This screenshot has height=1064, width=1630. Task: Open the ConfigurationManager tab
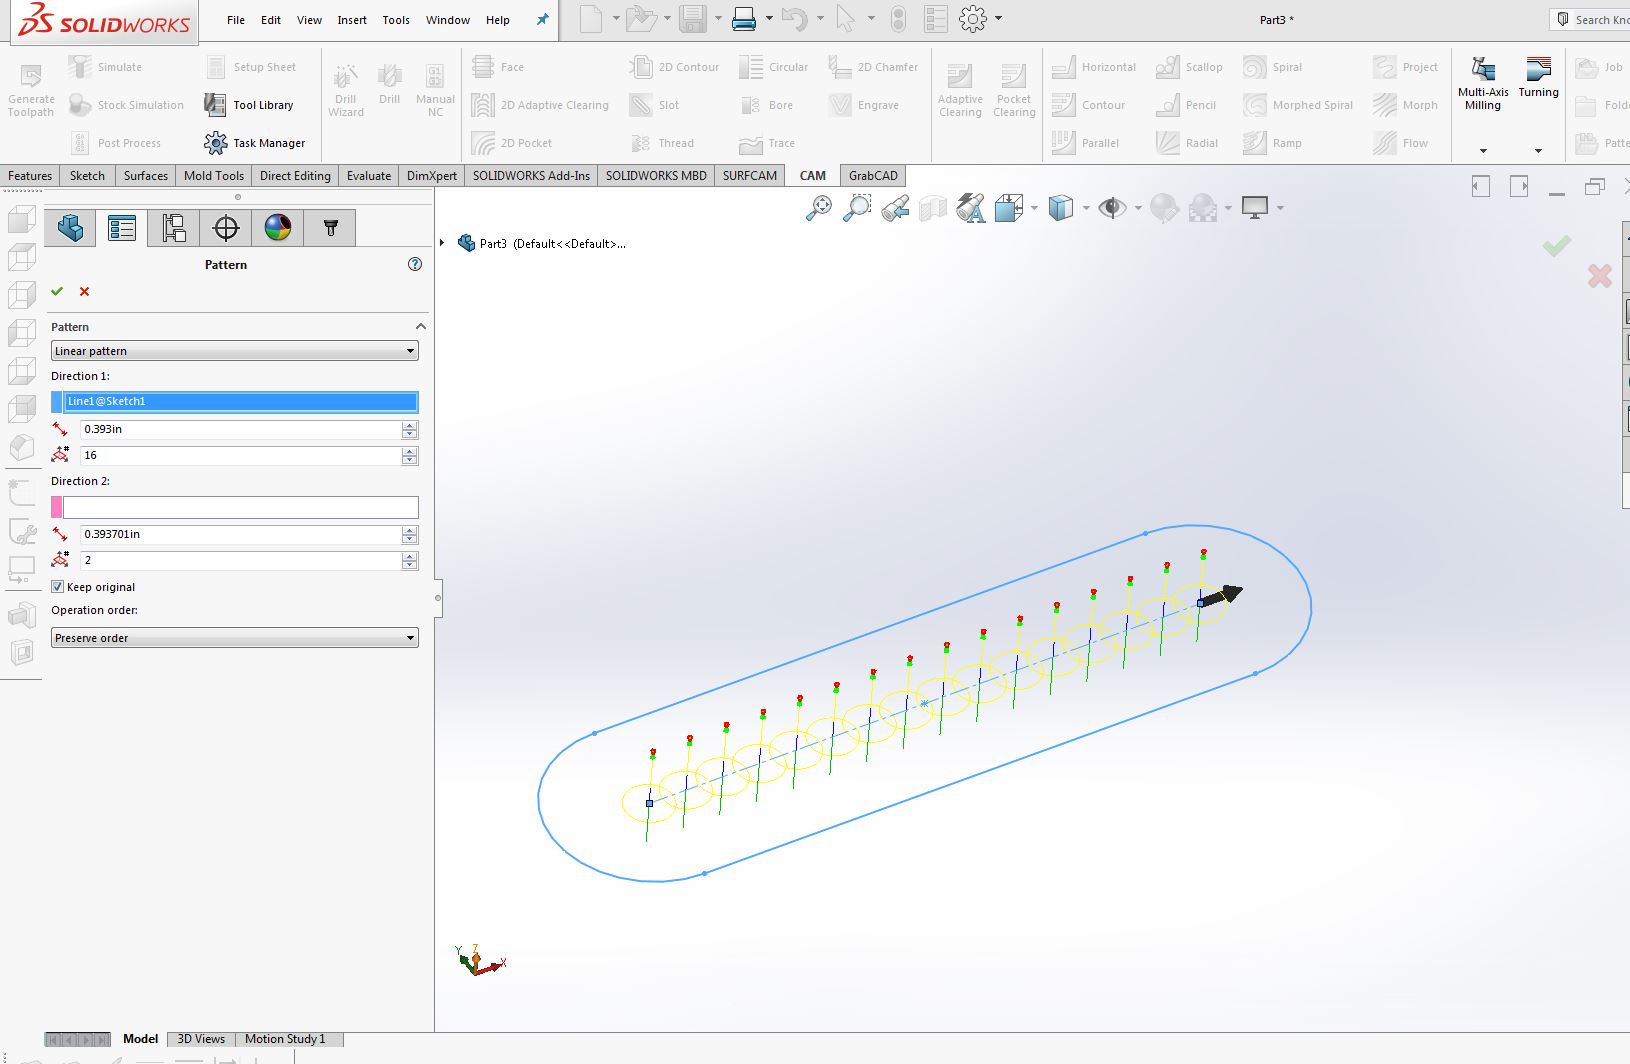[x=174, y=228]
